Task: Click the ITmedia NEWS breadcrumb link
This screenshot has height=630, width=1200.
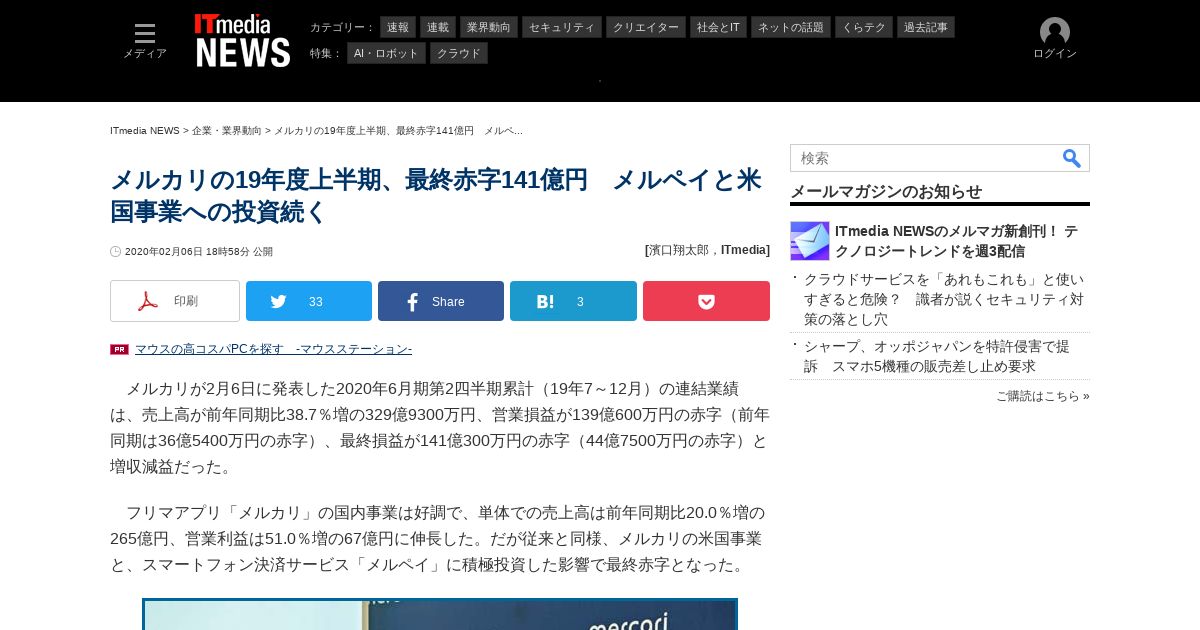Action: [x=145, y=131]
